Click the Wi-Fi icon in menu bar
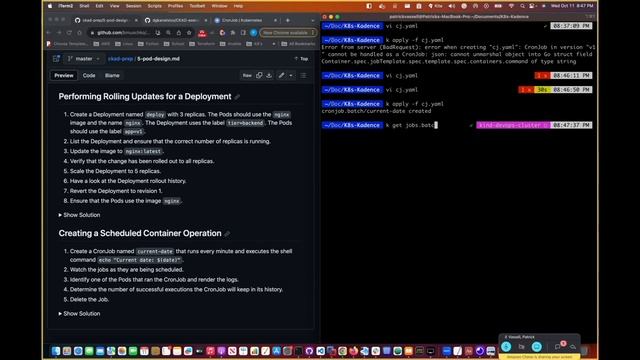Screen dimensions: 640x360 click(x=511, y=6)
